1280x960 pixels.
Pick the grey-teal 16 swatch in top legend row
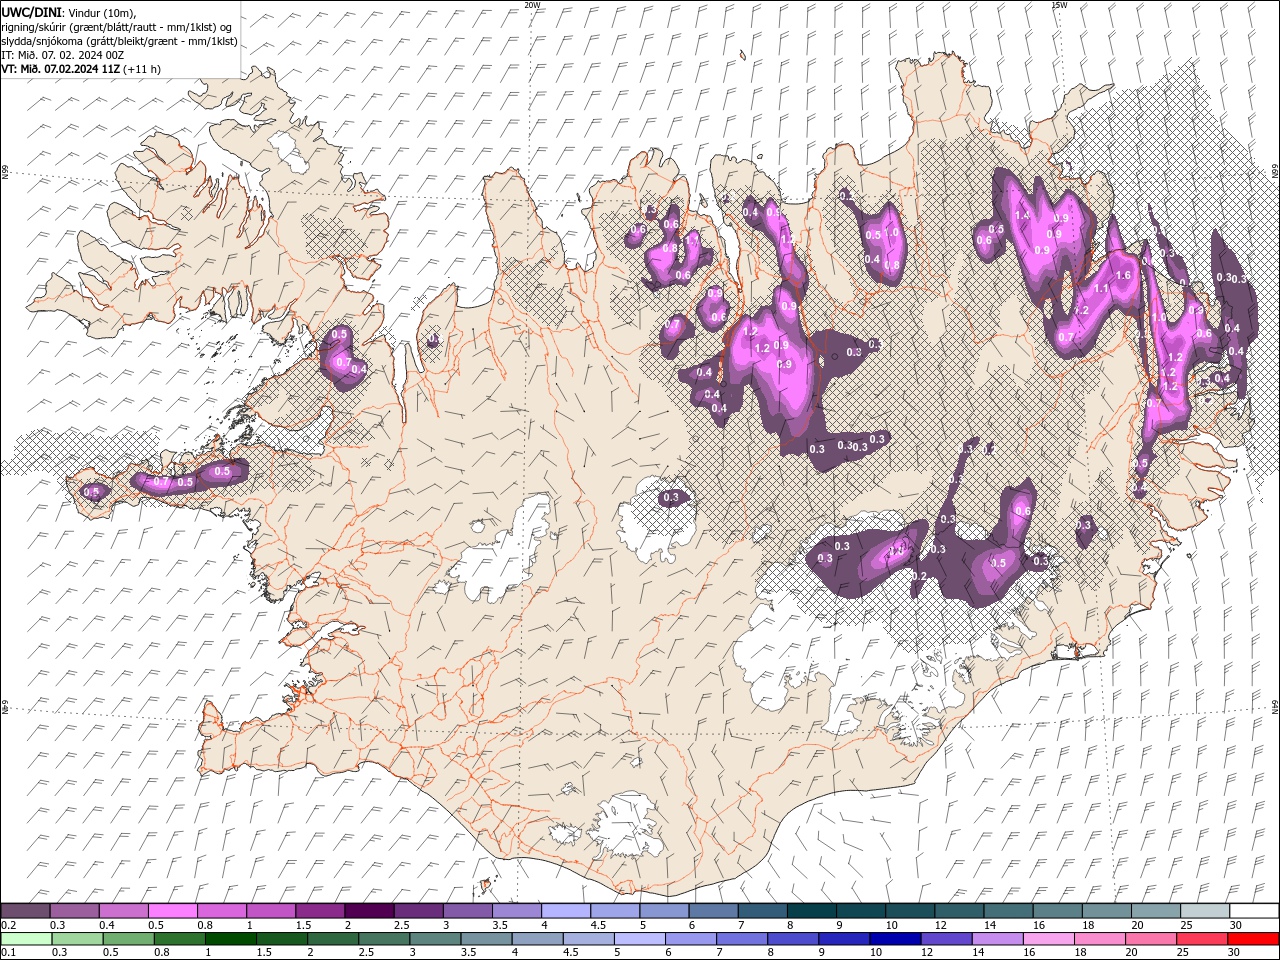pos(1057,911)
